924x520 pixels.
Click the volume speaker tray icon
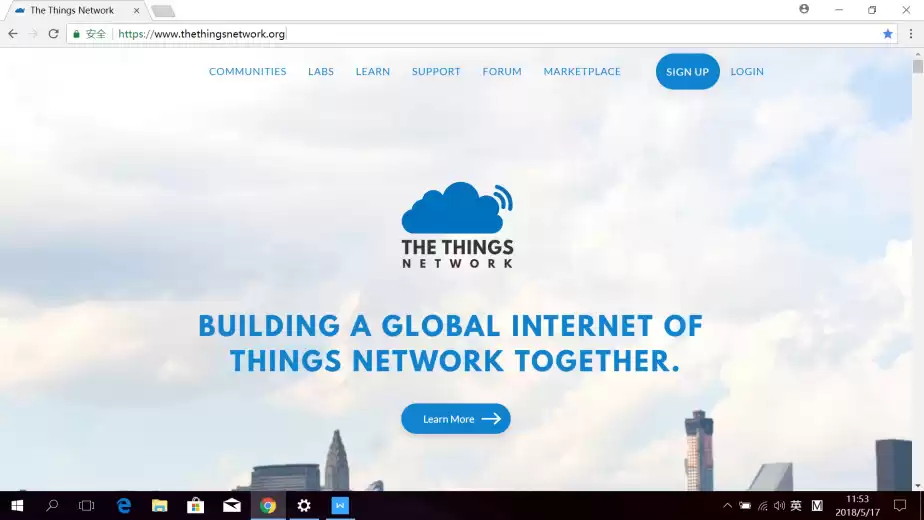click(x=779, y=506)
